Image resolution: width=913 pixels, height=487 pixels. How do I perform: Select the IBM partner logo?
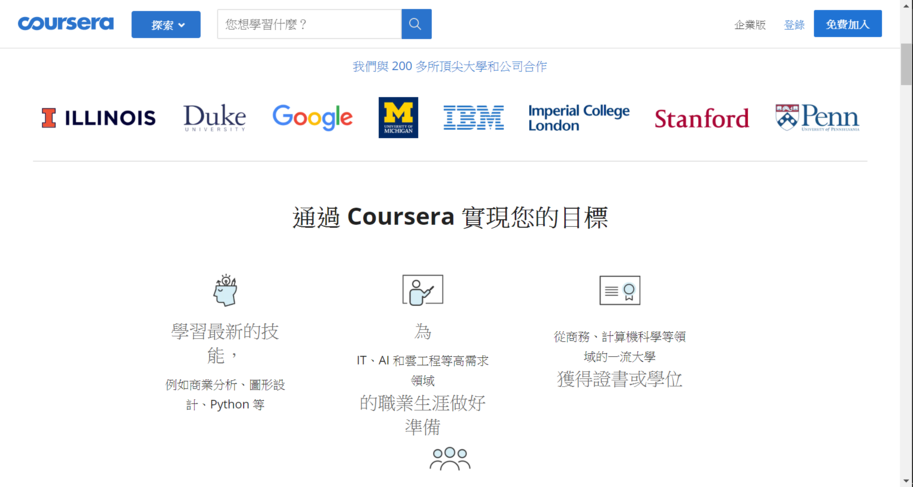tap(473, 118)
